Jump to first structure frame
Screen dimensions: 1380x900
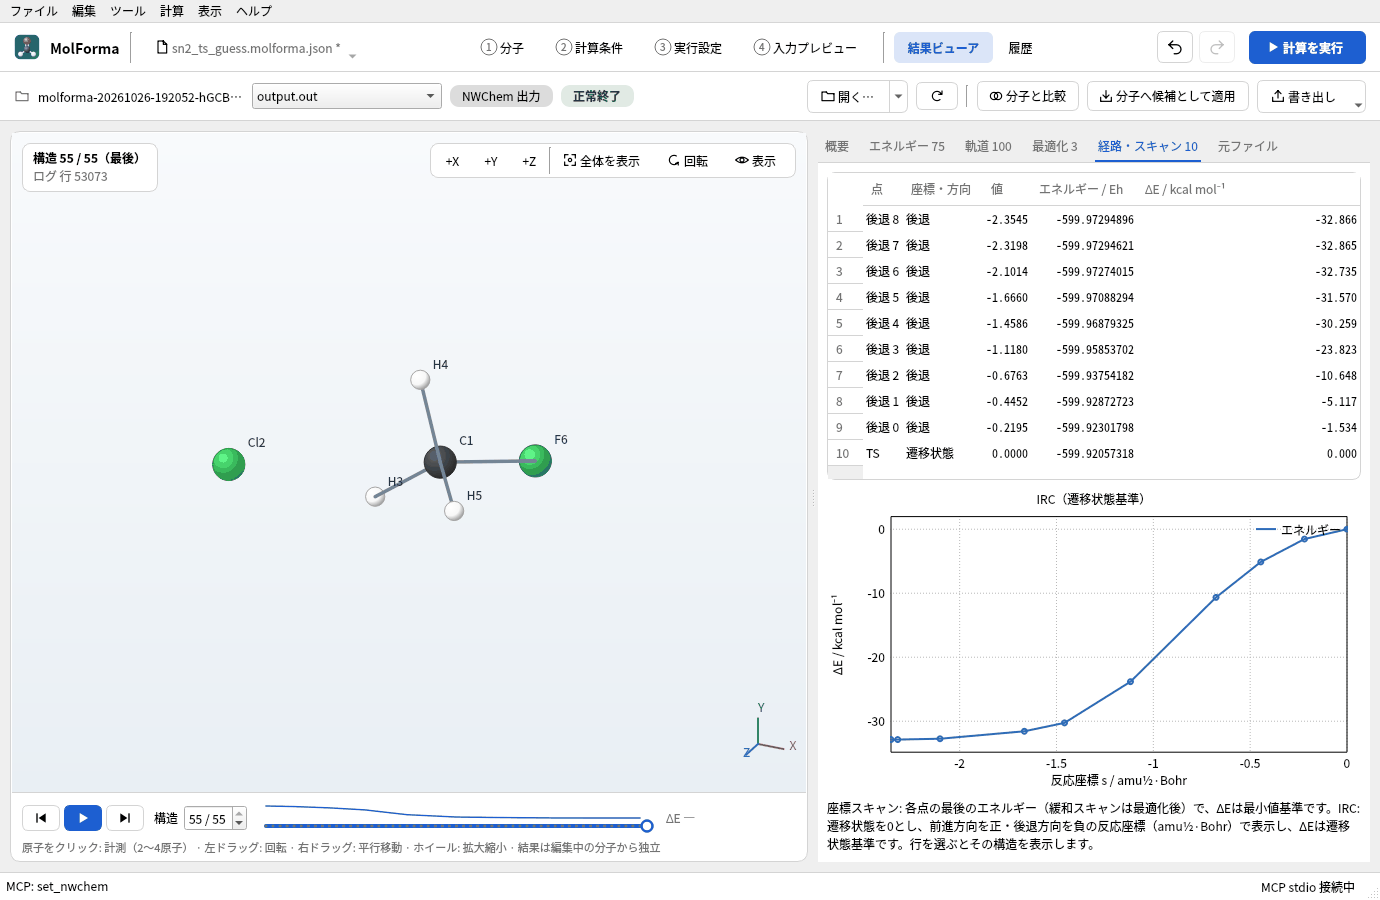[x=41, y=818]
